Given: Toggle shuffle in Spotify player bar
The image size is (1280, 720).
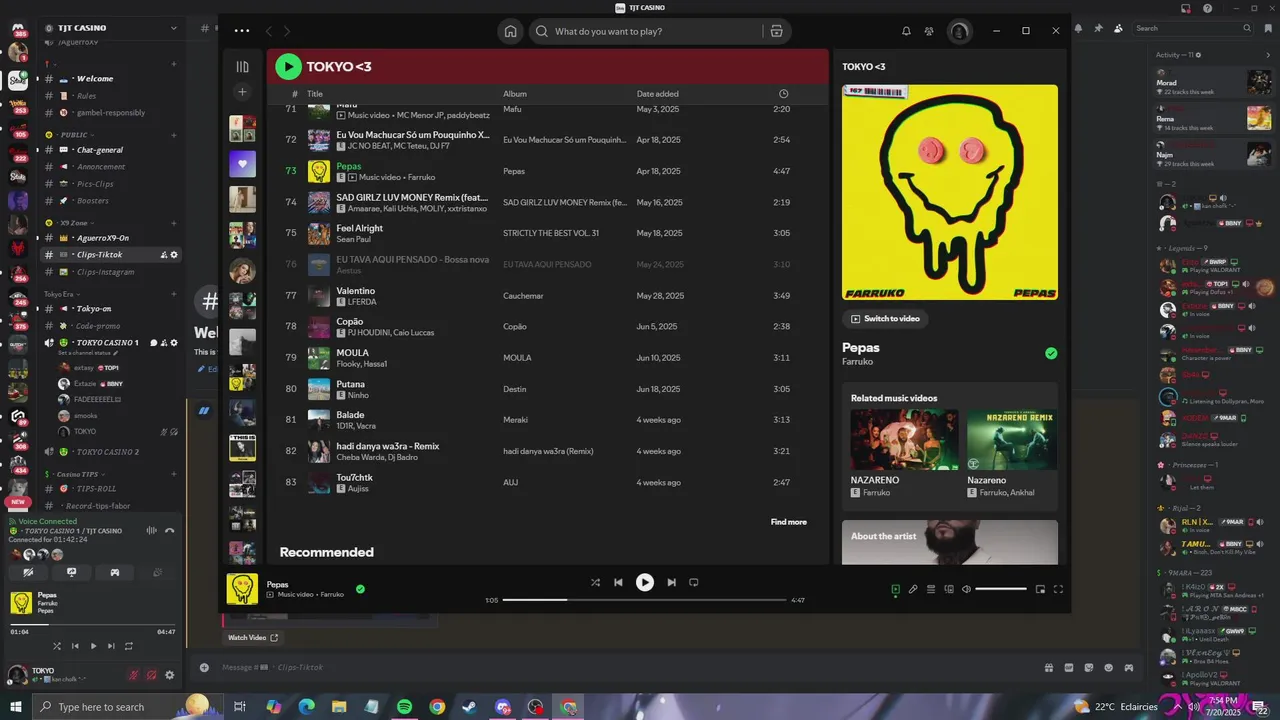Looking at the screenshot, I should pos(596,582).
